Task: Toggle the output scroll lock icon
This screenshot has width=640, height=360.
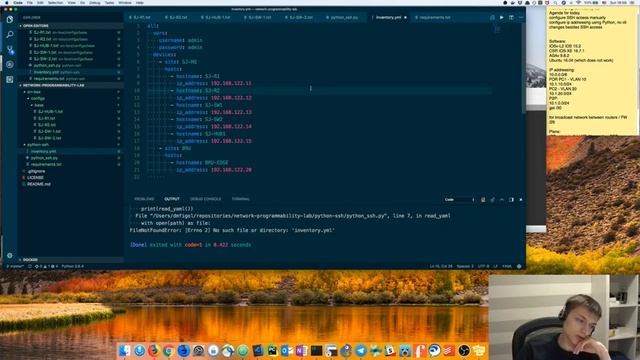Action: coord(492,200)
